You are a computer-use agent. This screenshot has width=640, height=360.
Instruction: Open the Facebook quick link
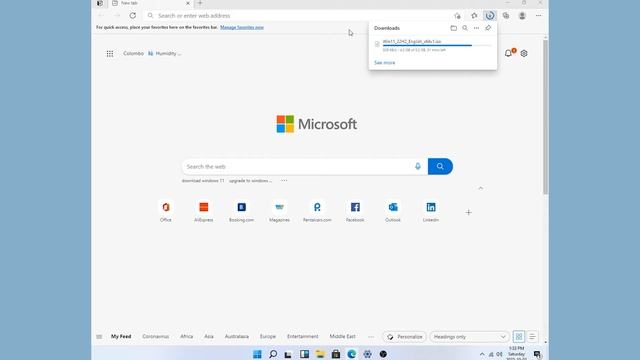pyautogui.click(x=355, y=211)
